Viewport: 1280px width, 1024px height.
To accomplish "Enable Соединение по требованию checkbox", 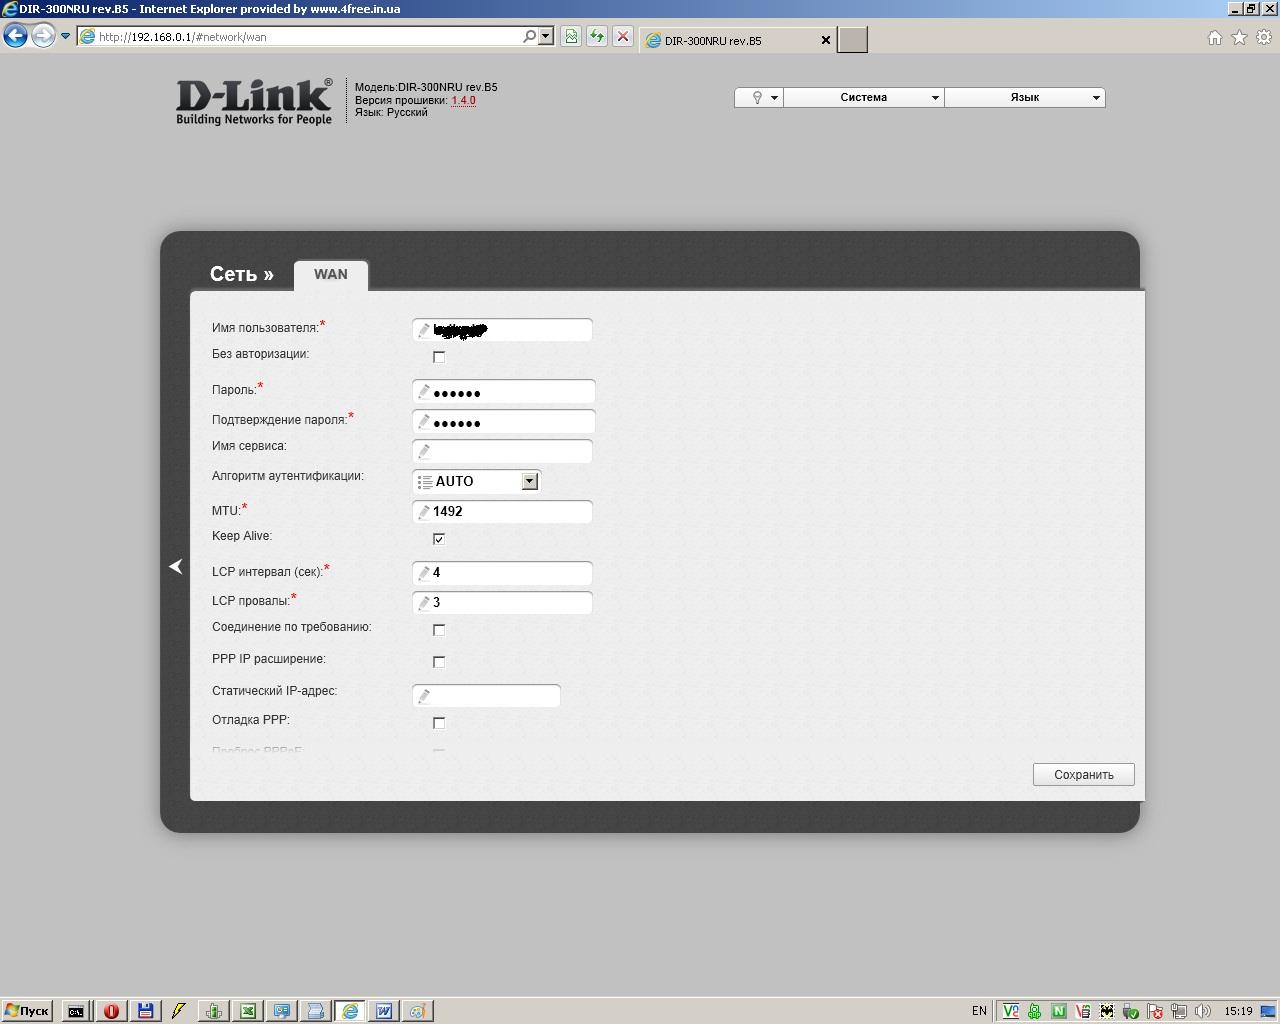I will pos(439,630).
